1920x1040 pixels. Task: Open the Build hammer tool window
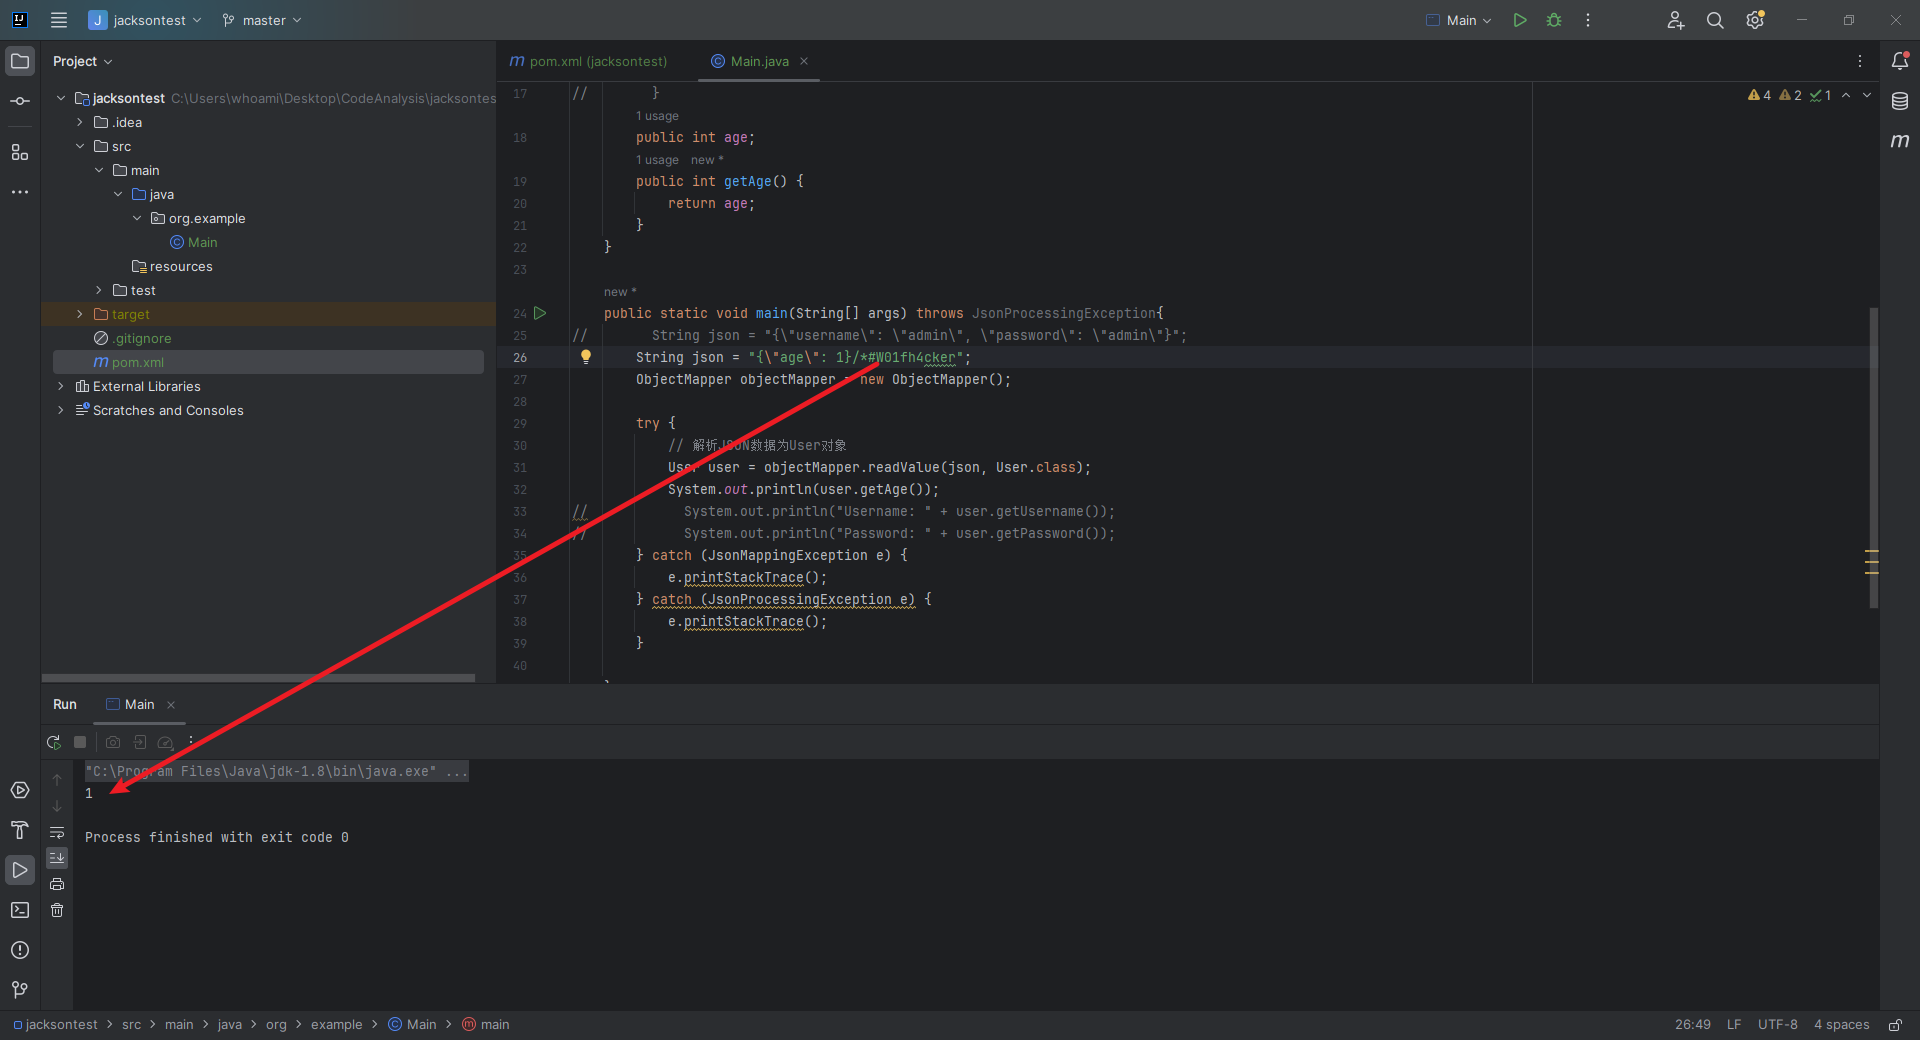(20, 830)
